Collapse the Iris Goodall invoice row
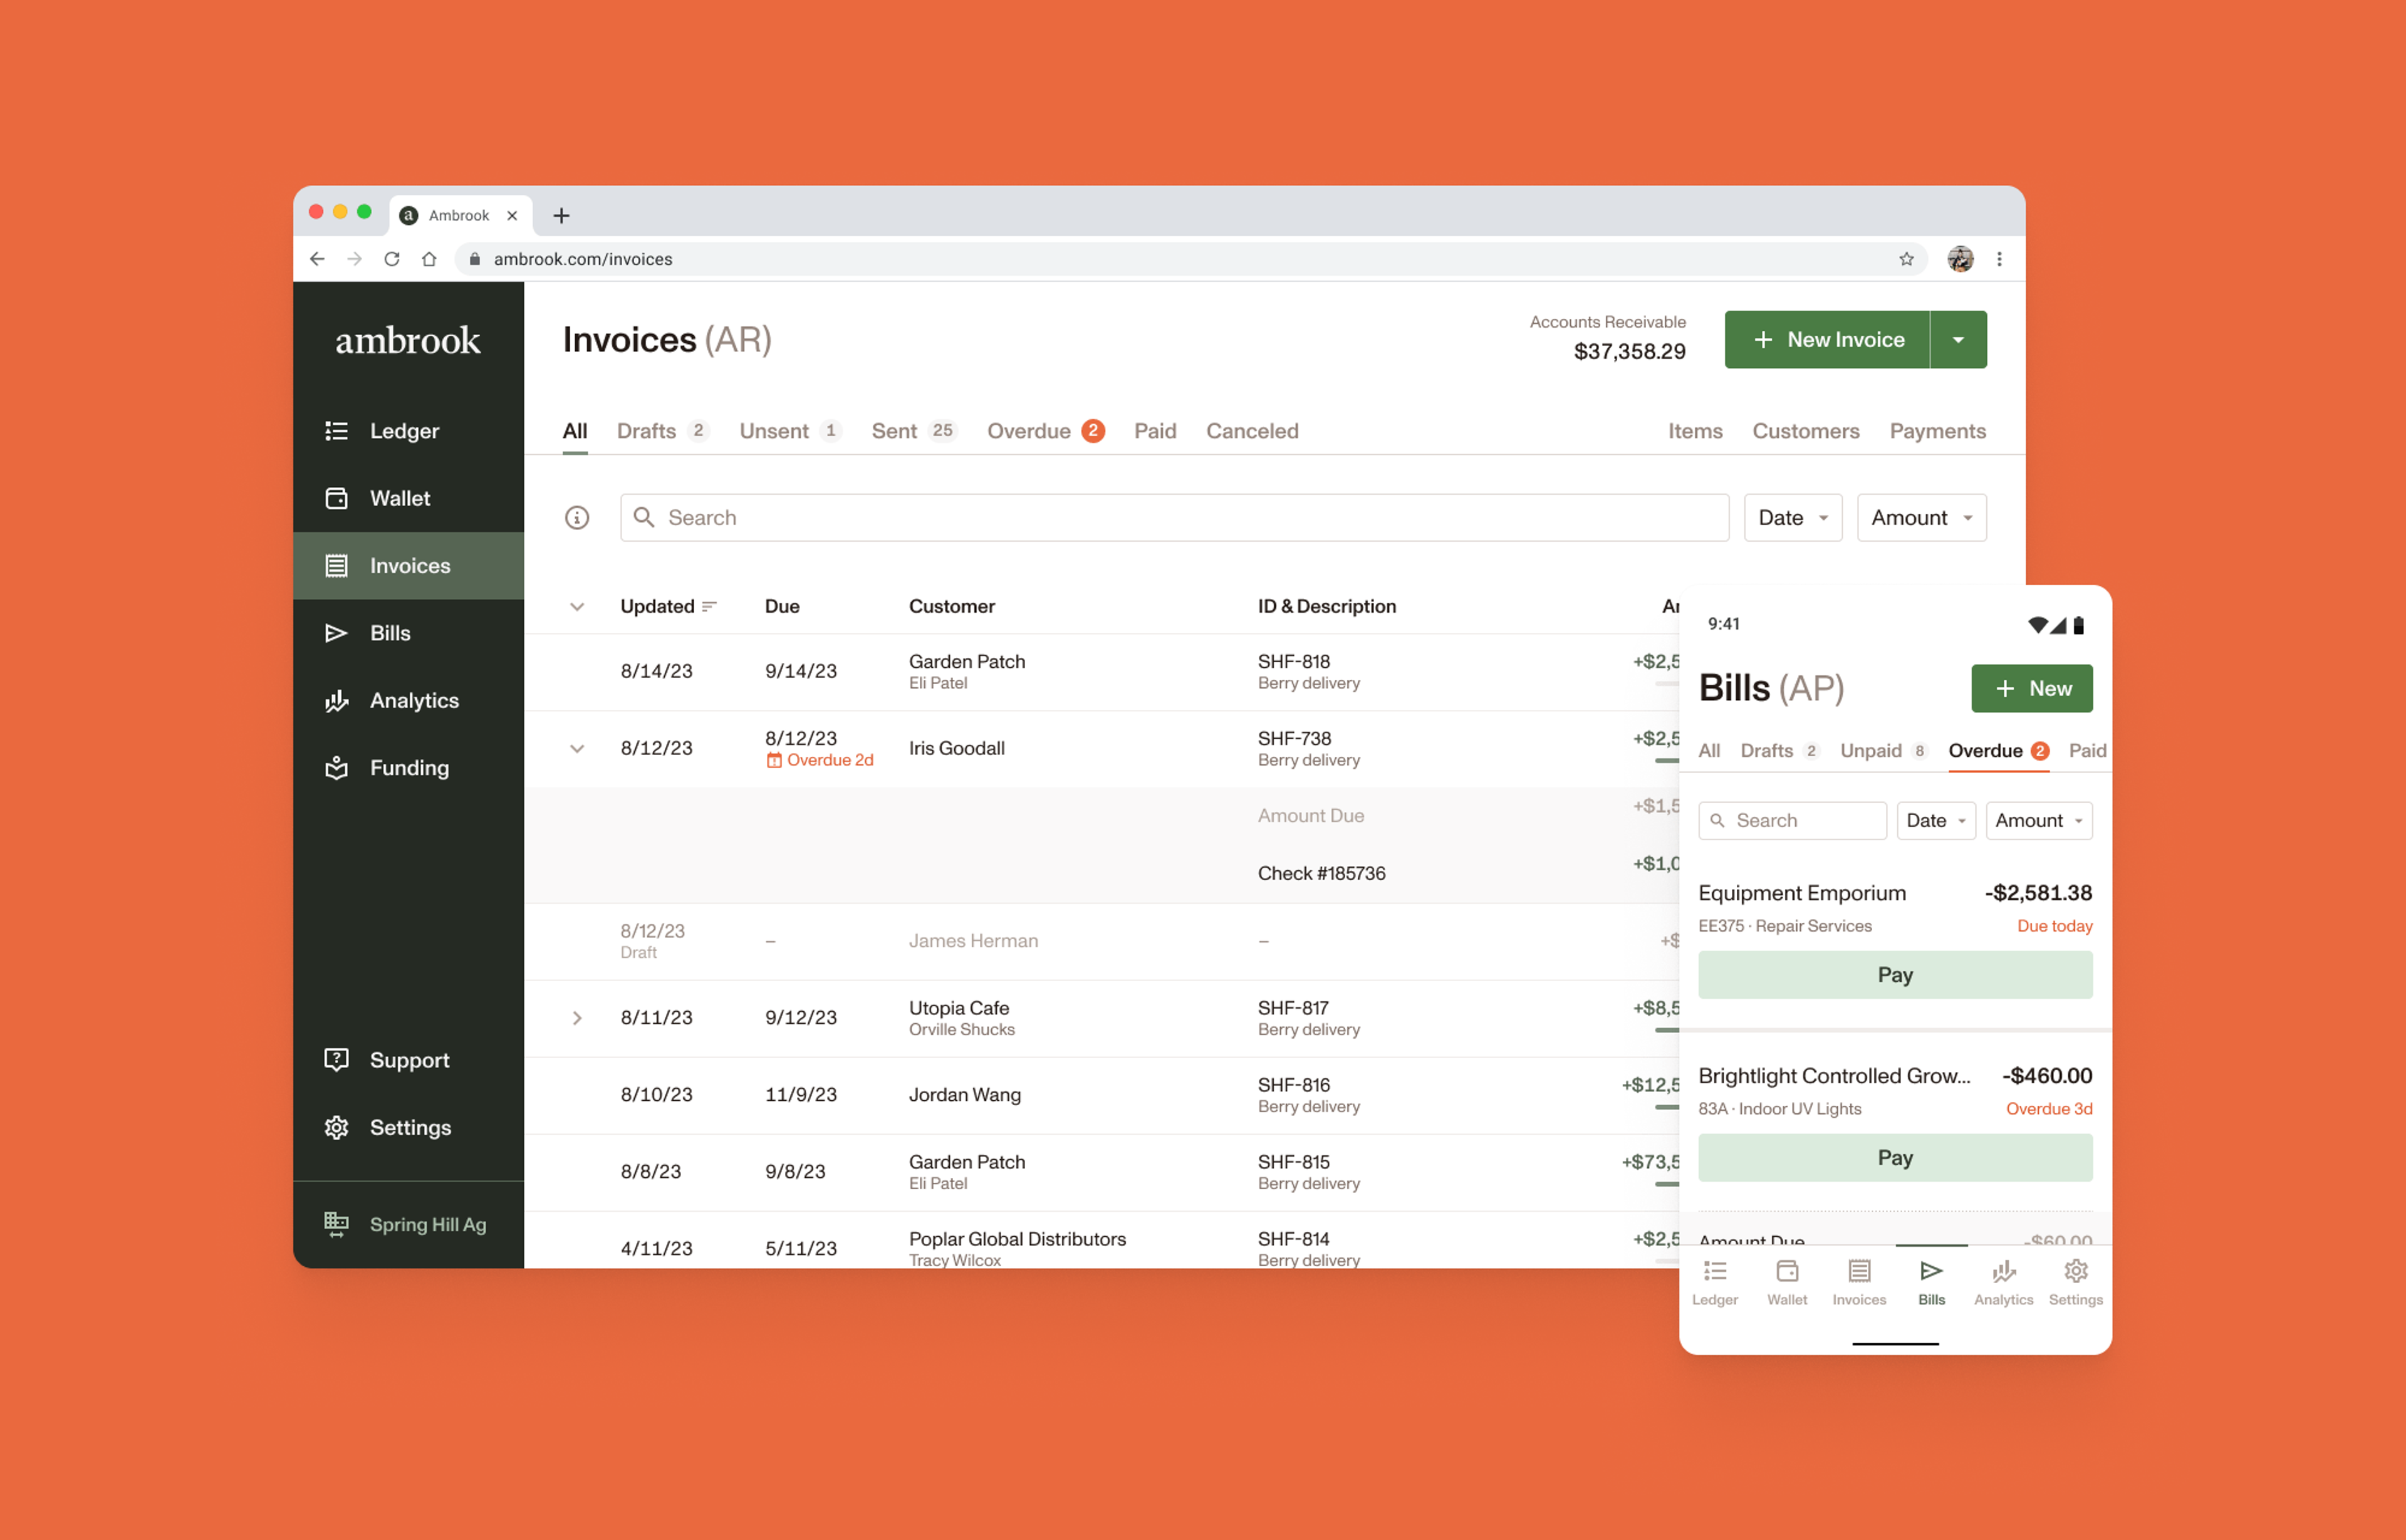Screen dimensions: 2406x1540 pos(577,749)
